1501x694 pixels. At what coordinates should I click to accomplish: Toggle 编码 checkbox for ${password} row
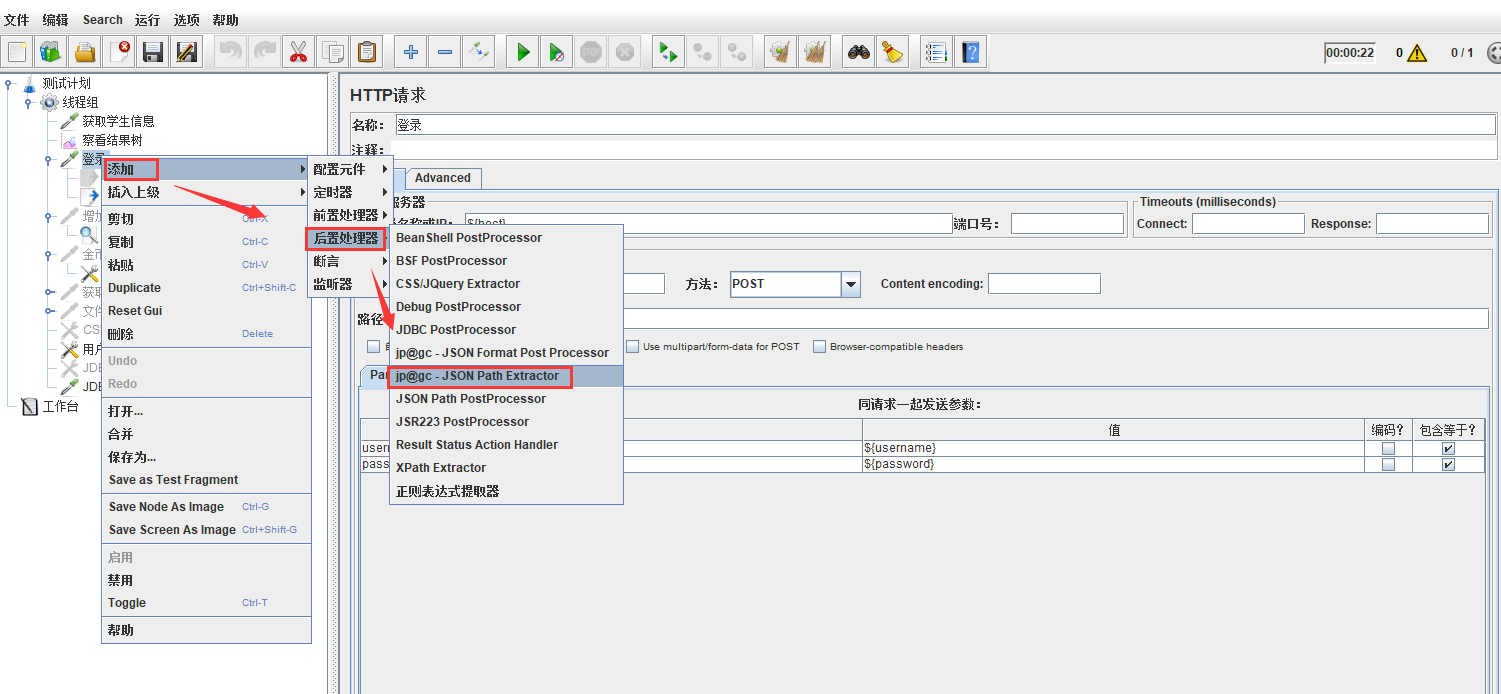(x=1388, y=465)
